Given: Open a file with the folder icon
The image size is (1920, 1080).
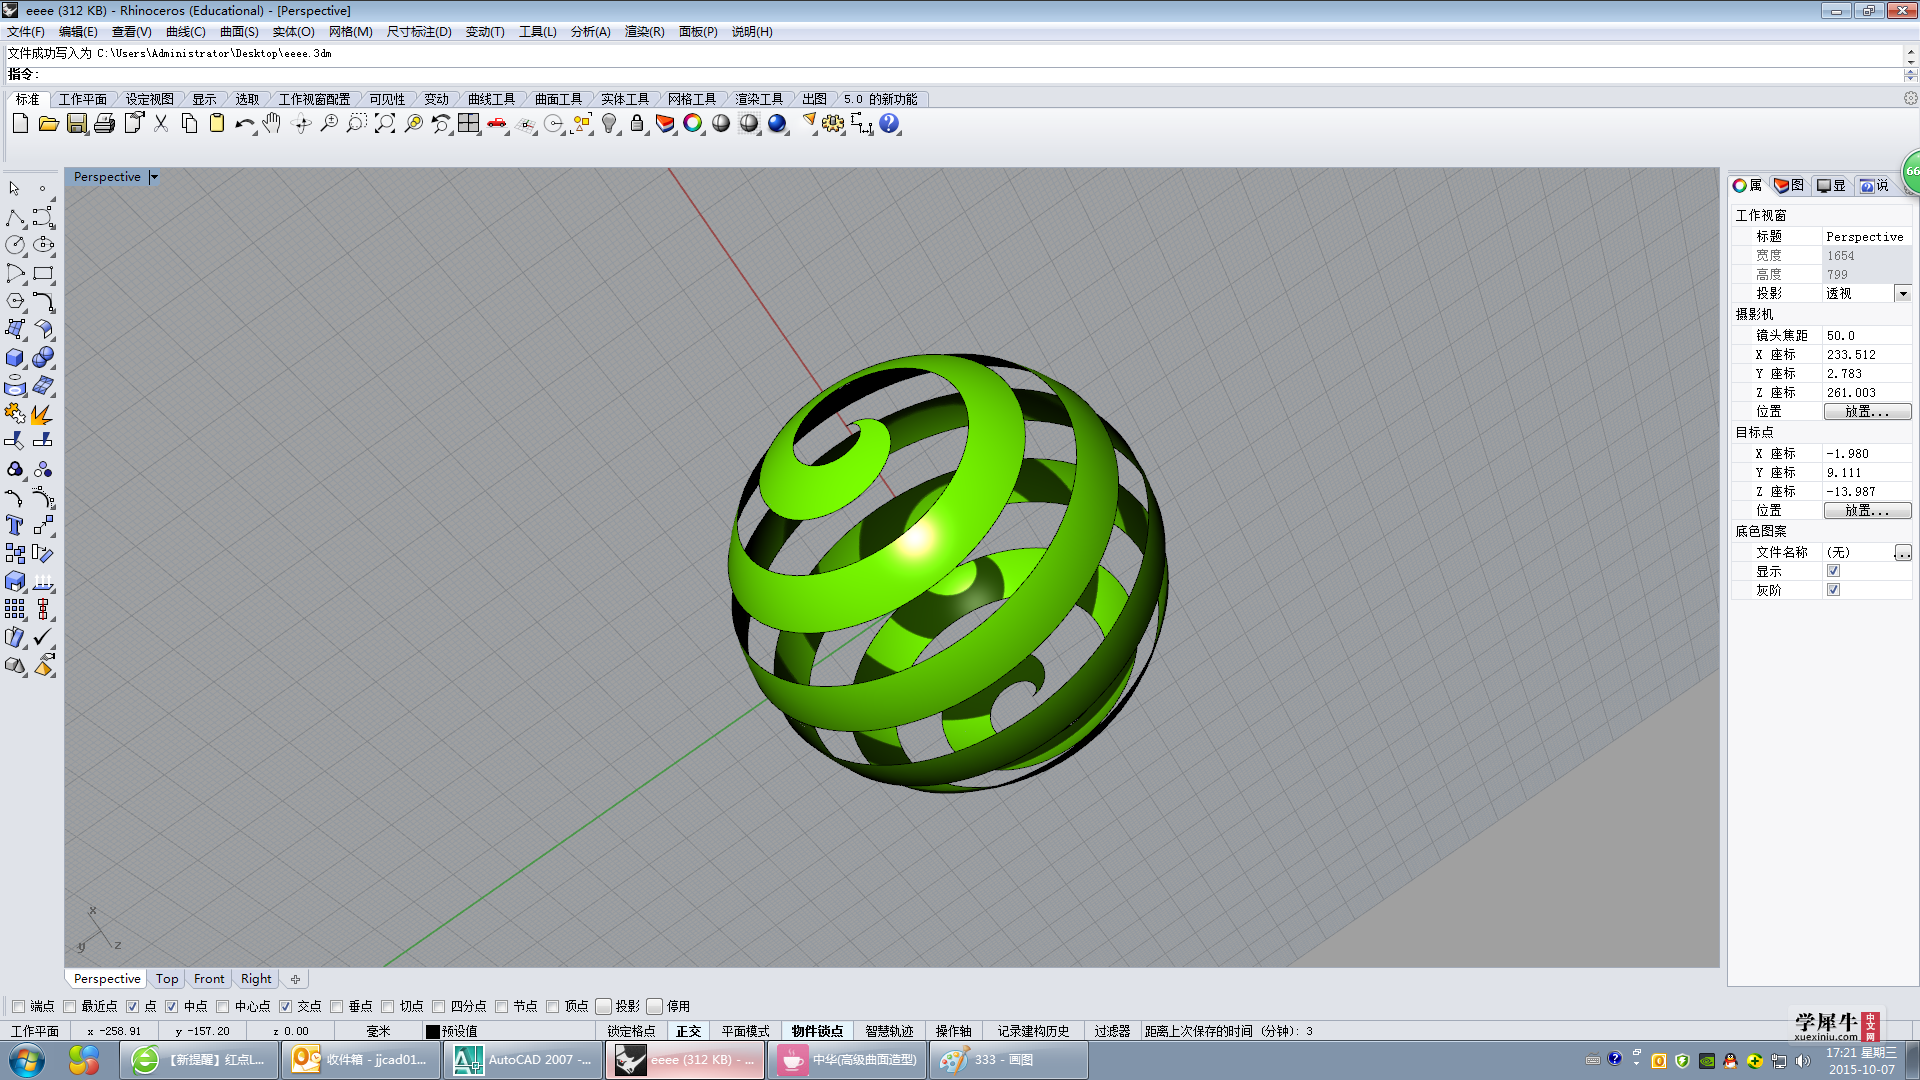Looking at the screenshot, I should 48,123.
